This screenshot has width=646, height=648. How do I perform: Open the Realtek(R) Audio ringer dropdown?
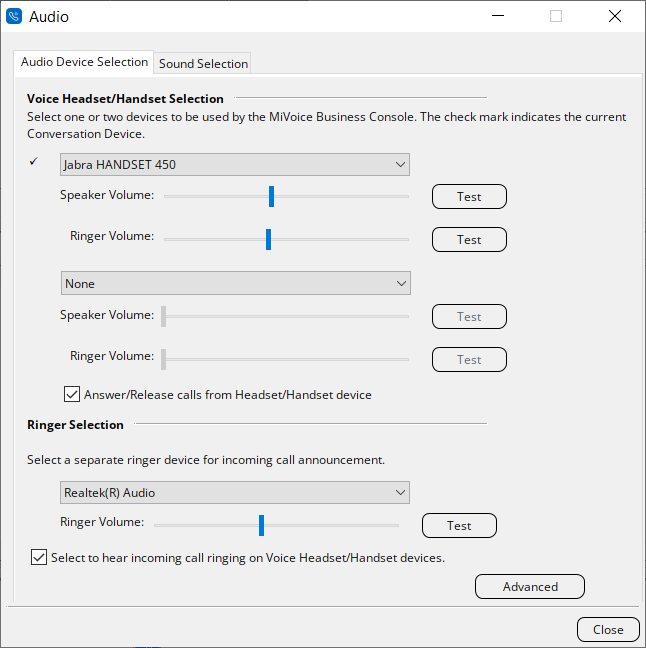pyautogui.click(x=235, y=493)
